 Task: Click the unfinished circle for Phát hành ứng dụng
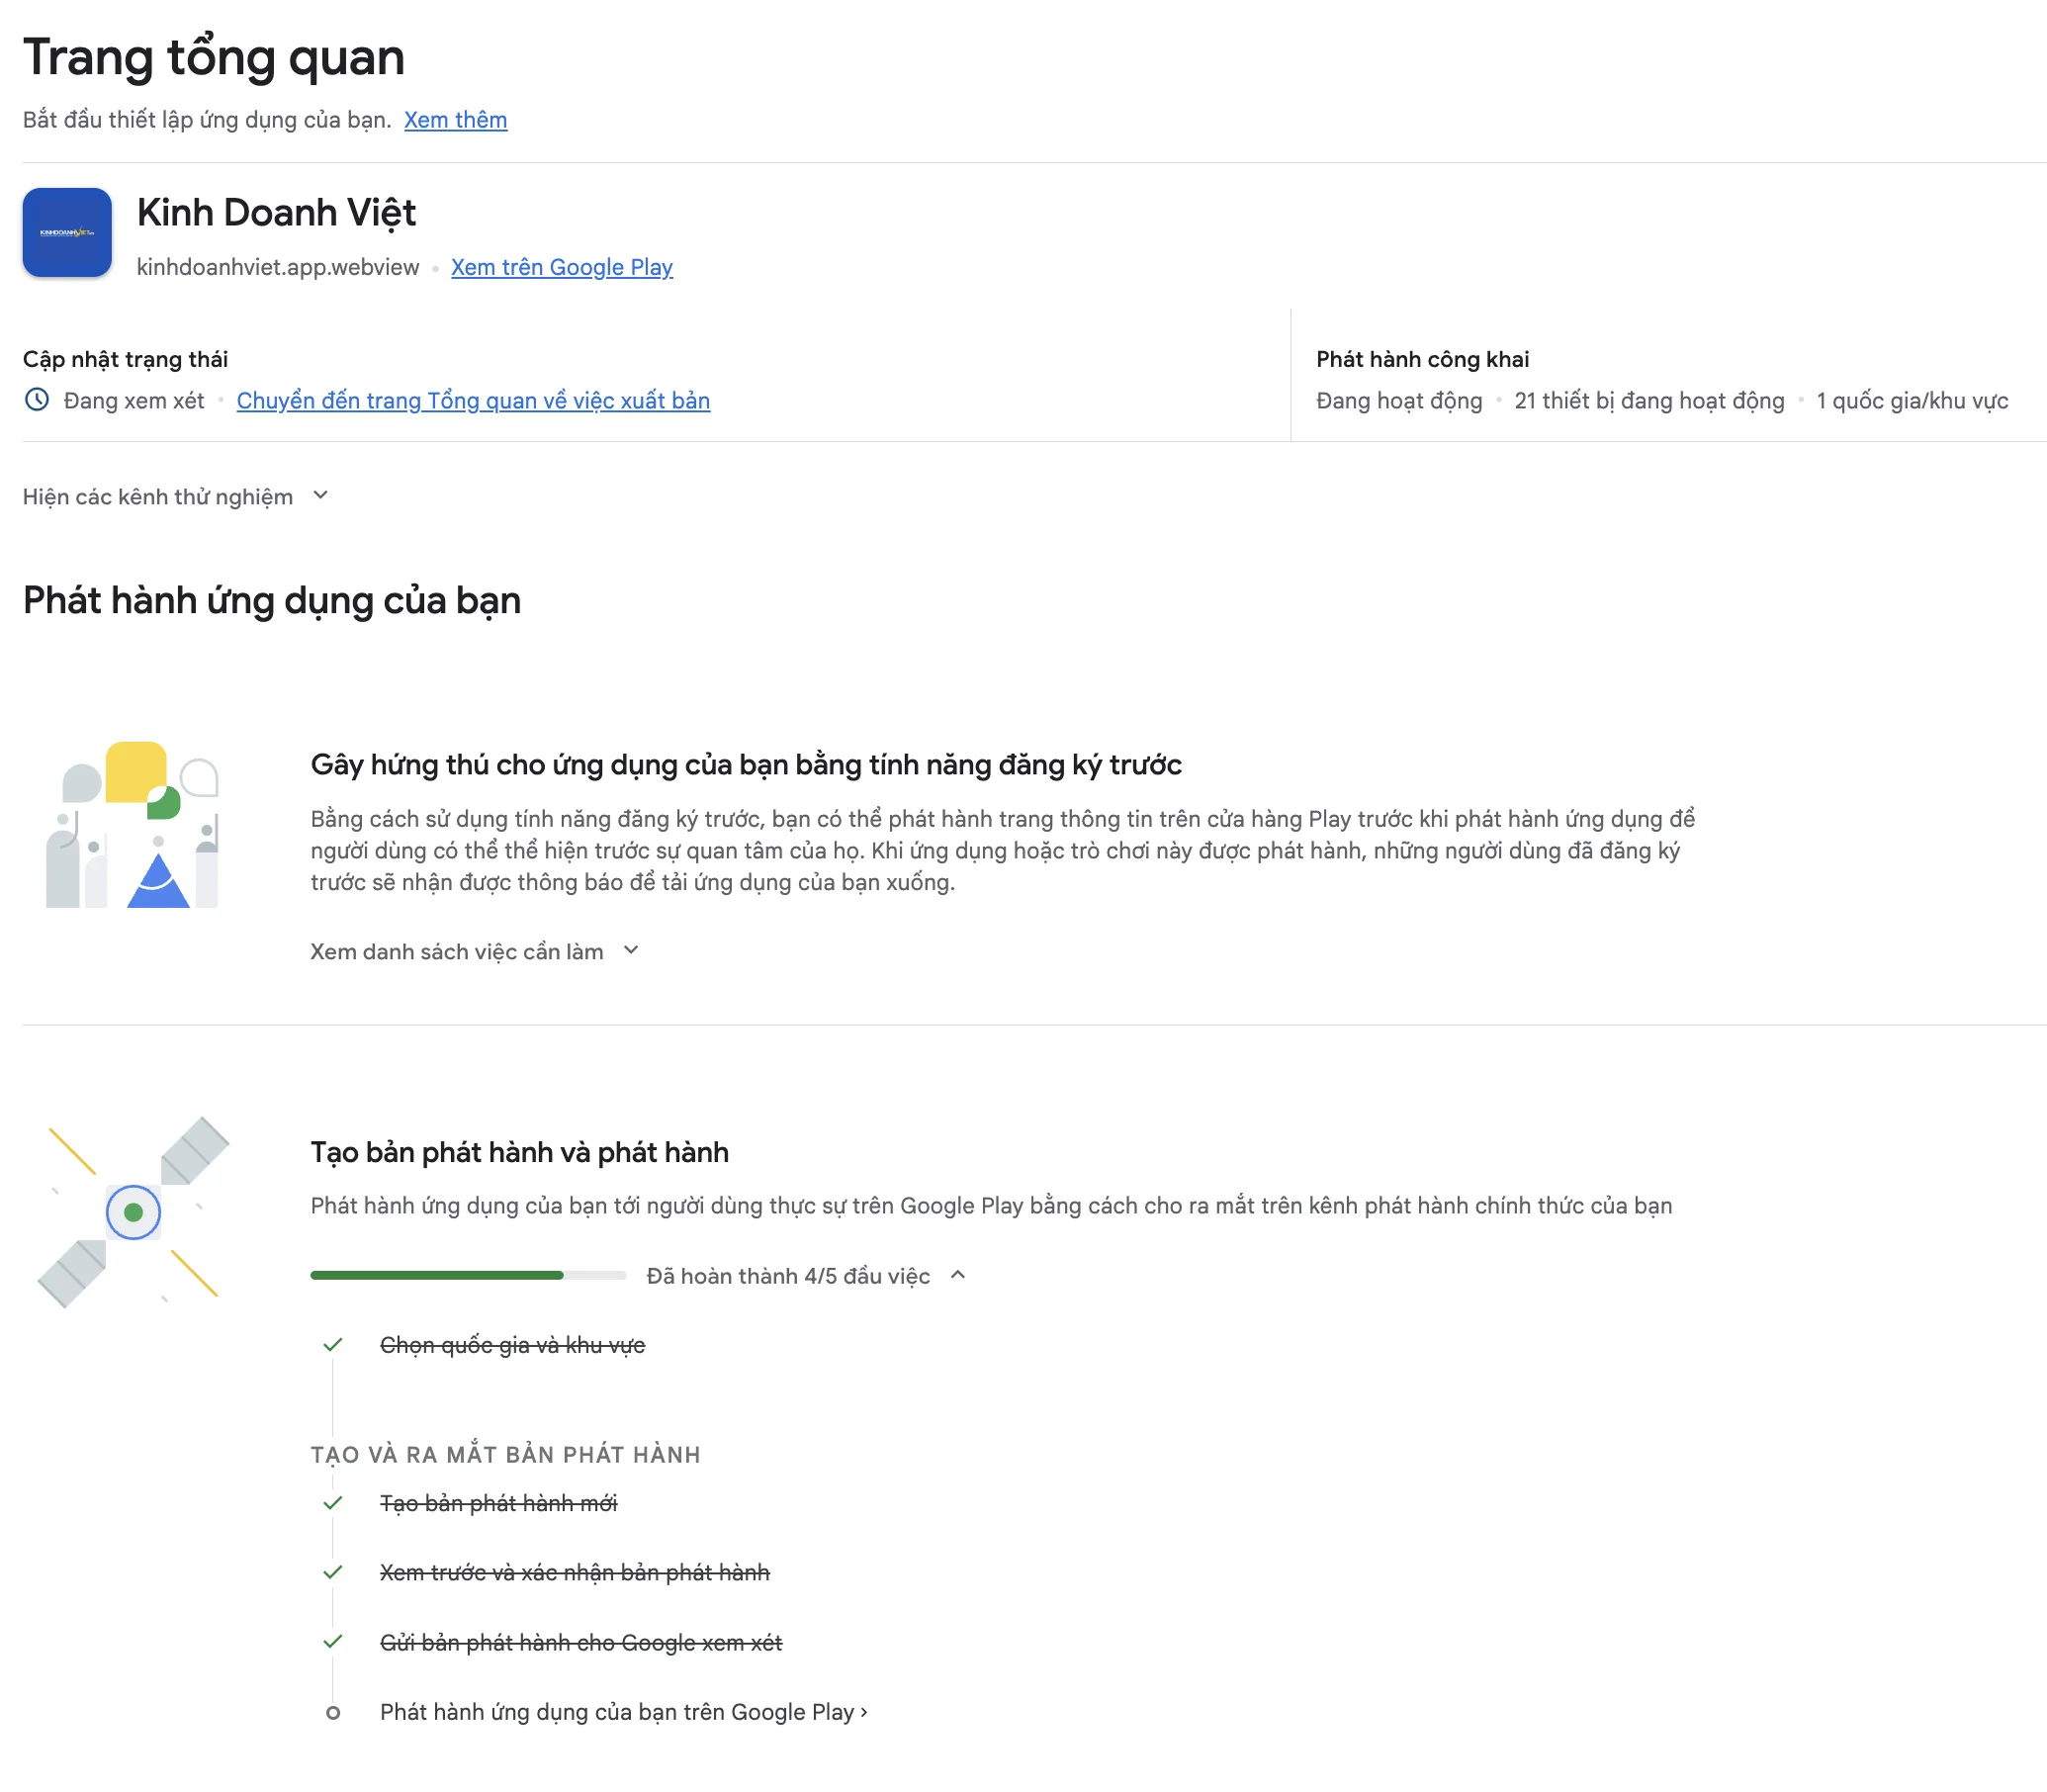point(333,1712)
